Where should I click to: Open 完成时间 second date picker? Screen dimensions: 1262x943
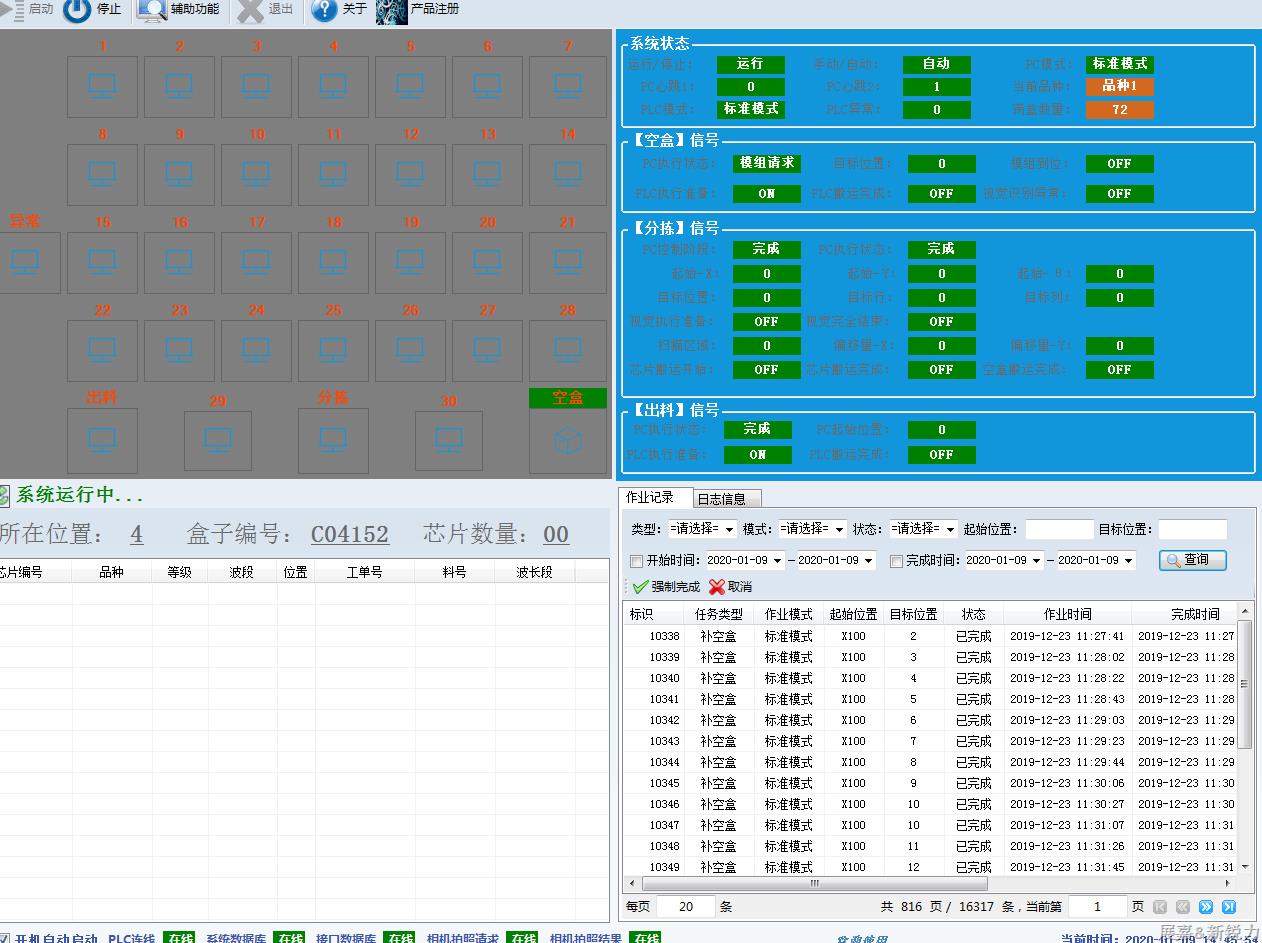point(1096,561)
